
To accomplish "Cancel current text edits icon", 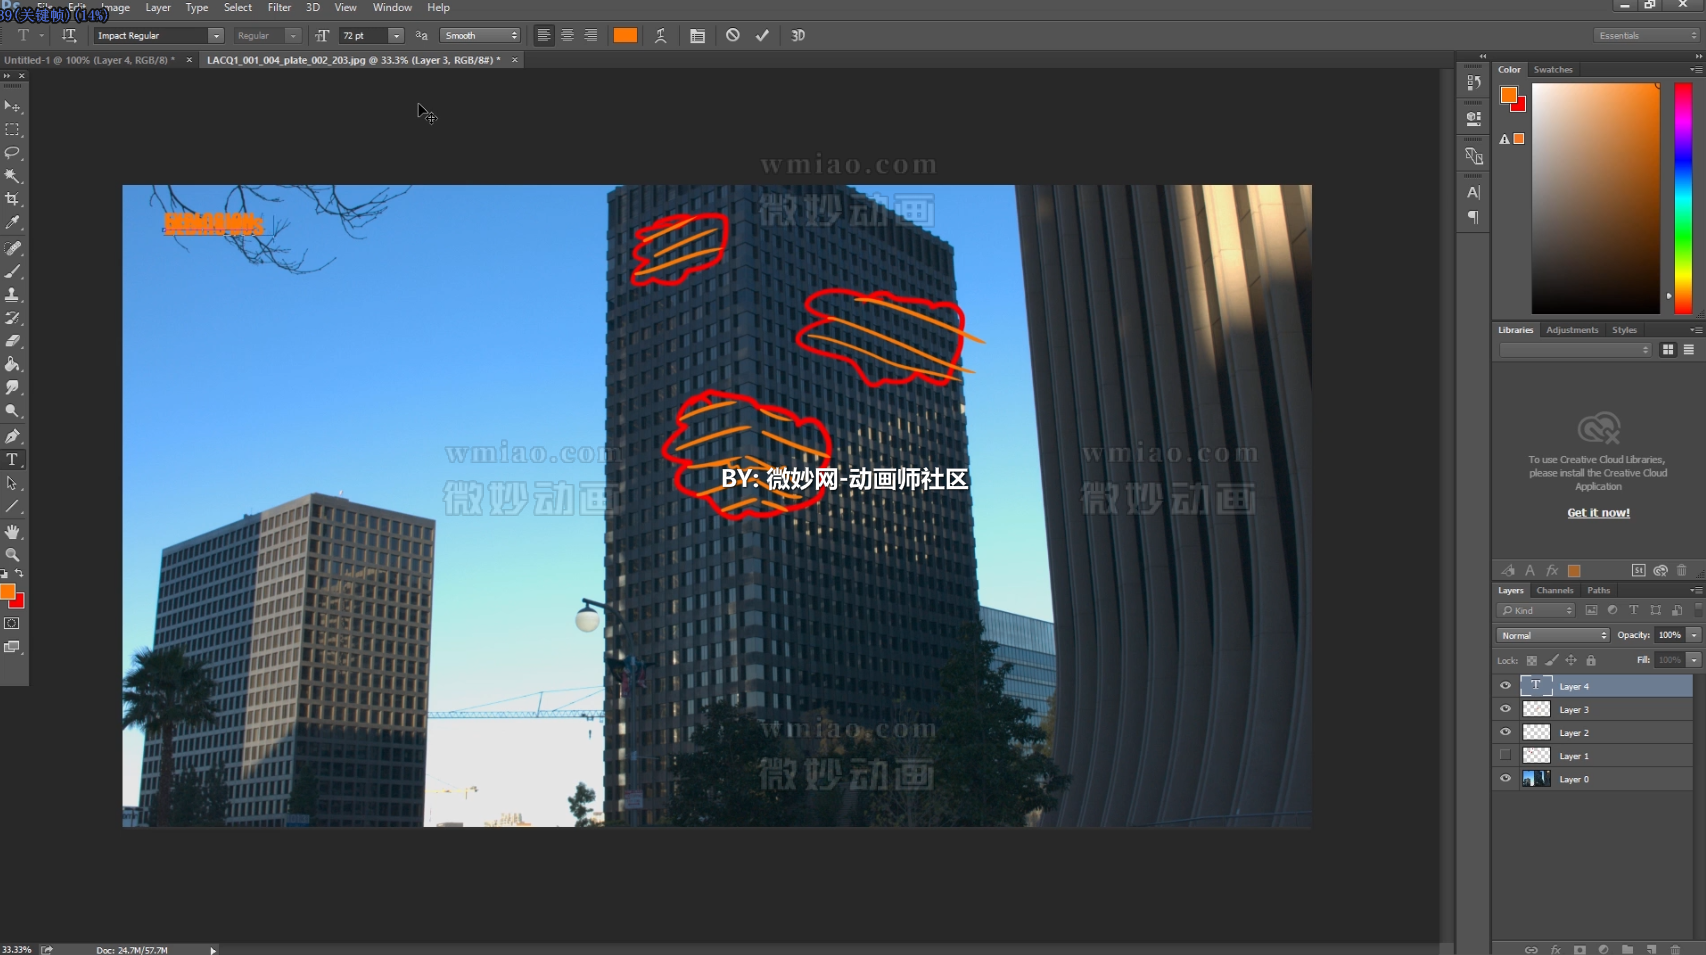I will [x=733, y=35].
